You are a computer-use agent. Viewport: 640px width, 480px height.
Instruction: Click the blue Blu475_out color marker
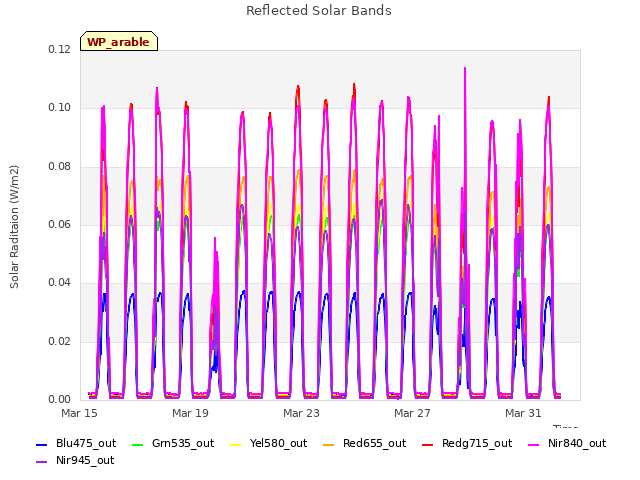42,444
